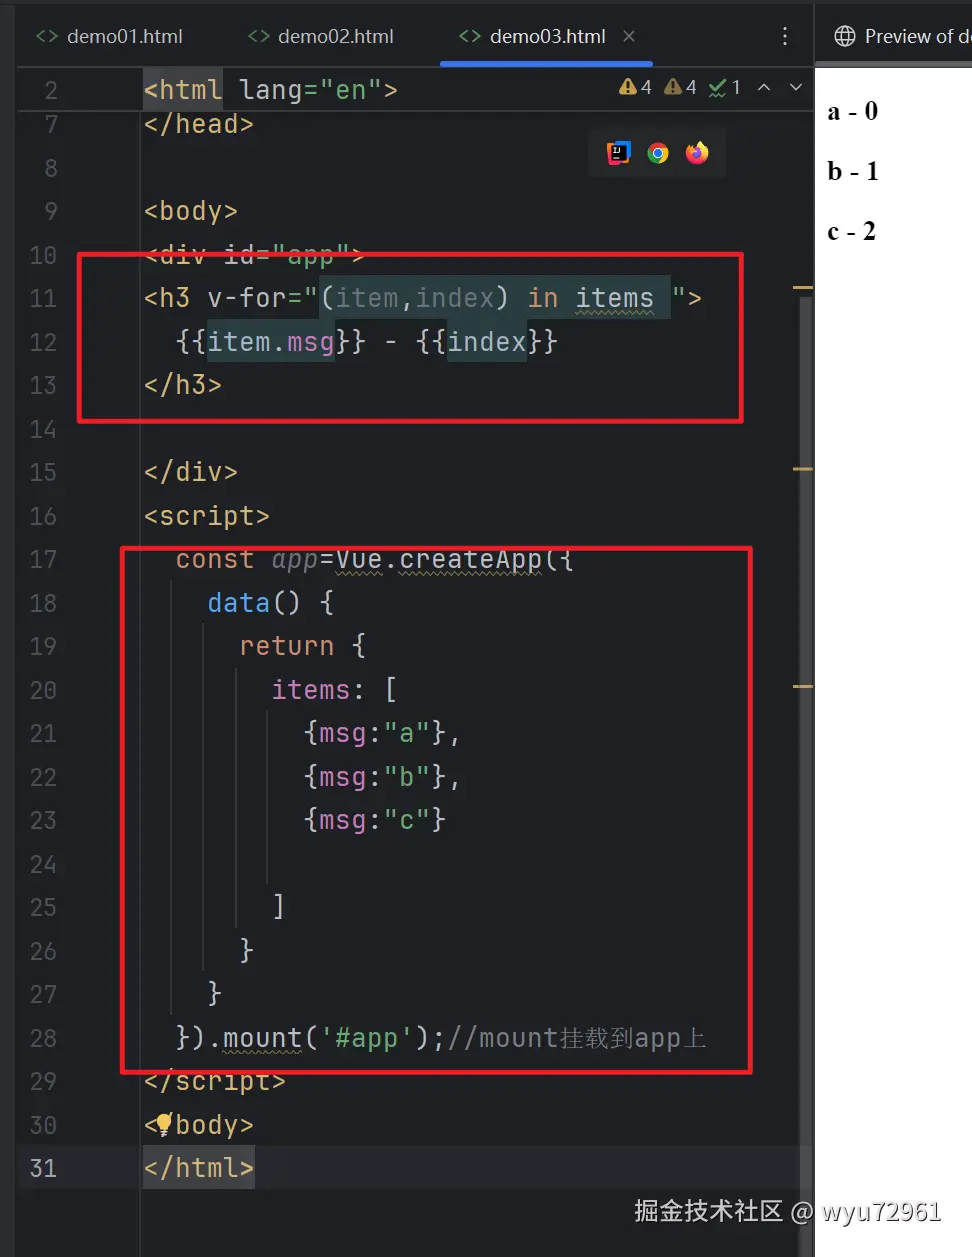Screen dimensions: 972x1257
Task: Open the editor tabs more-options menu
Action: 785,36
